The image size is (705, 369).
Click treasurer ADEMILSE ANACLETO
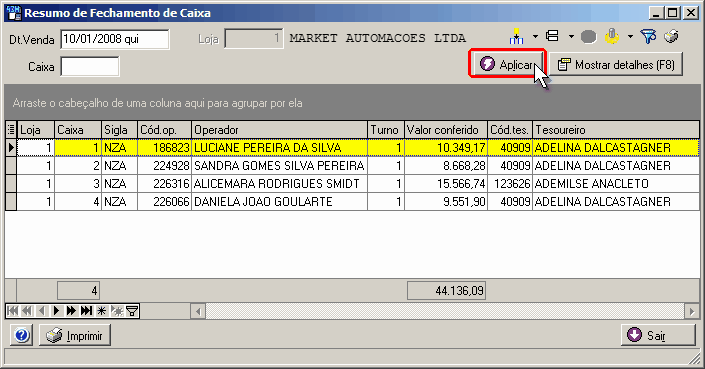[616, 183]
